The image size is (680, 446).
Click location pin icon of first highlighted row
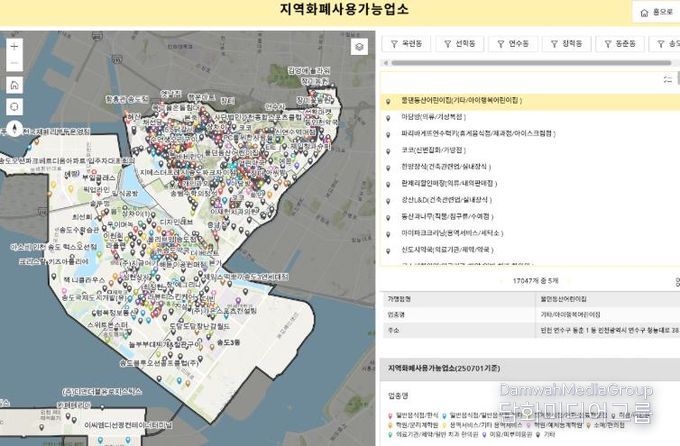pyautogui.click(x=389, y=102)
